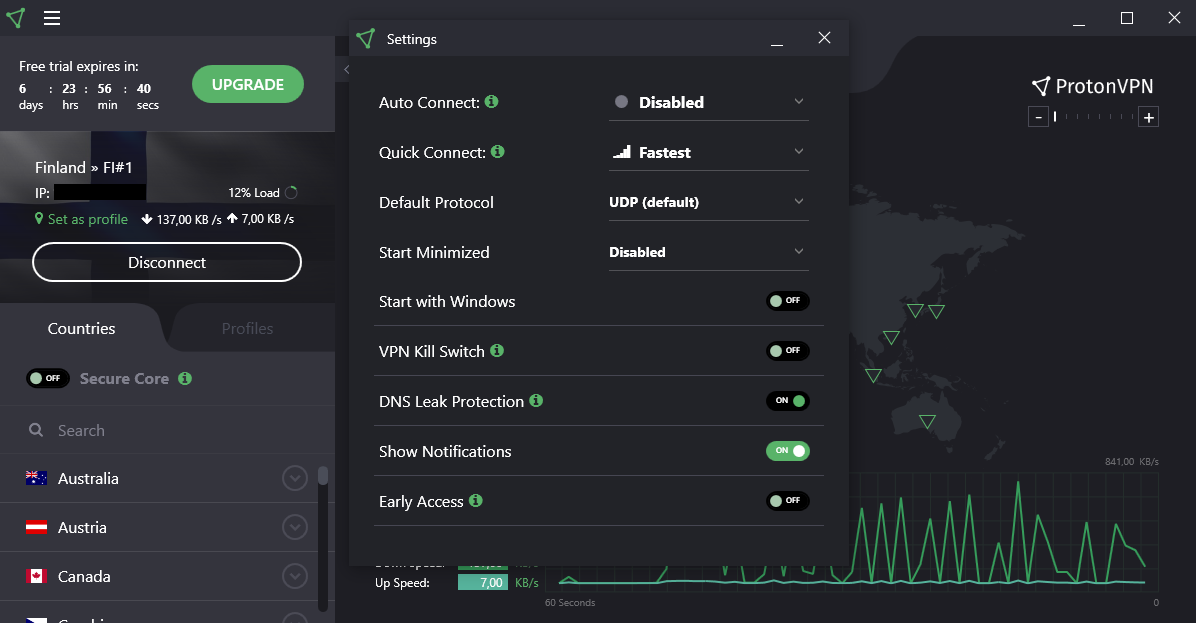This screenshot has width=1196, height=623.
Task: Click the Australia flag icon
Action: (36, 478)
